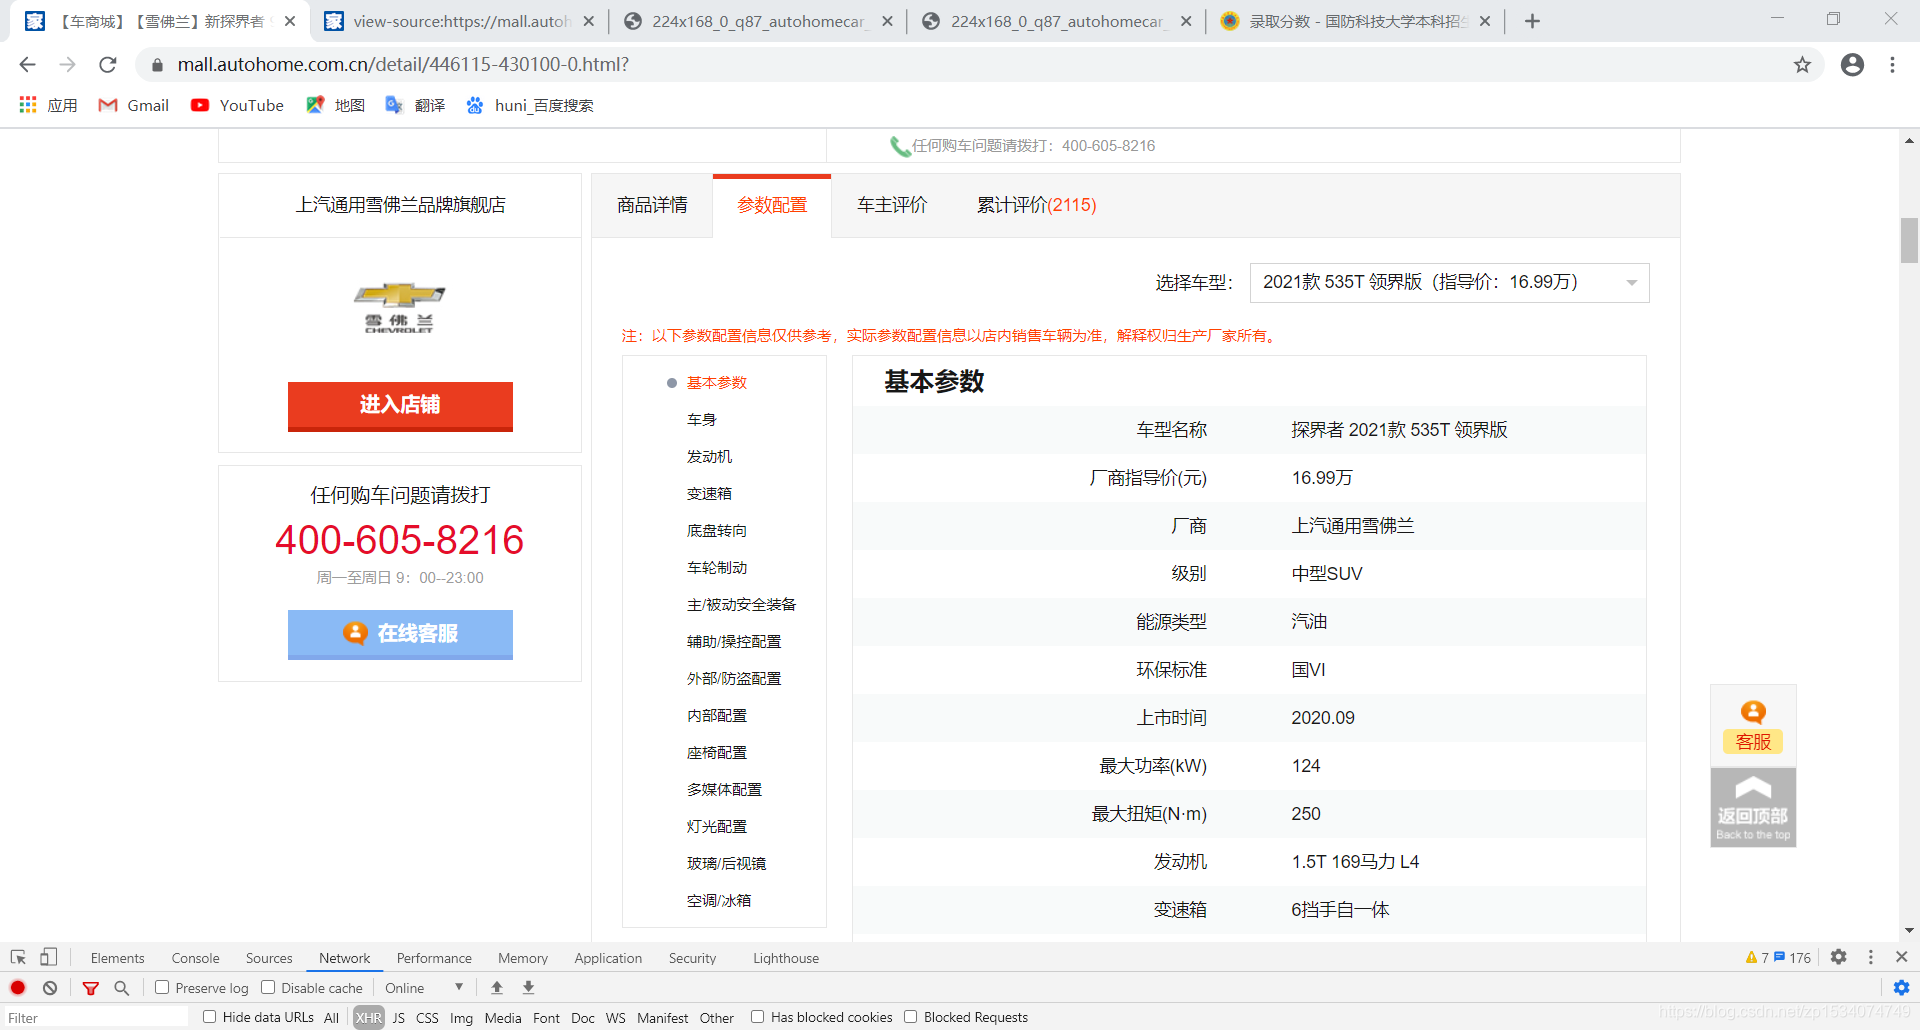Screen dimensions: 1920x1030
Task: Check Blocked Requests option
Action: (x=910, y=1016)
